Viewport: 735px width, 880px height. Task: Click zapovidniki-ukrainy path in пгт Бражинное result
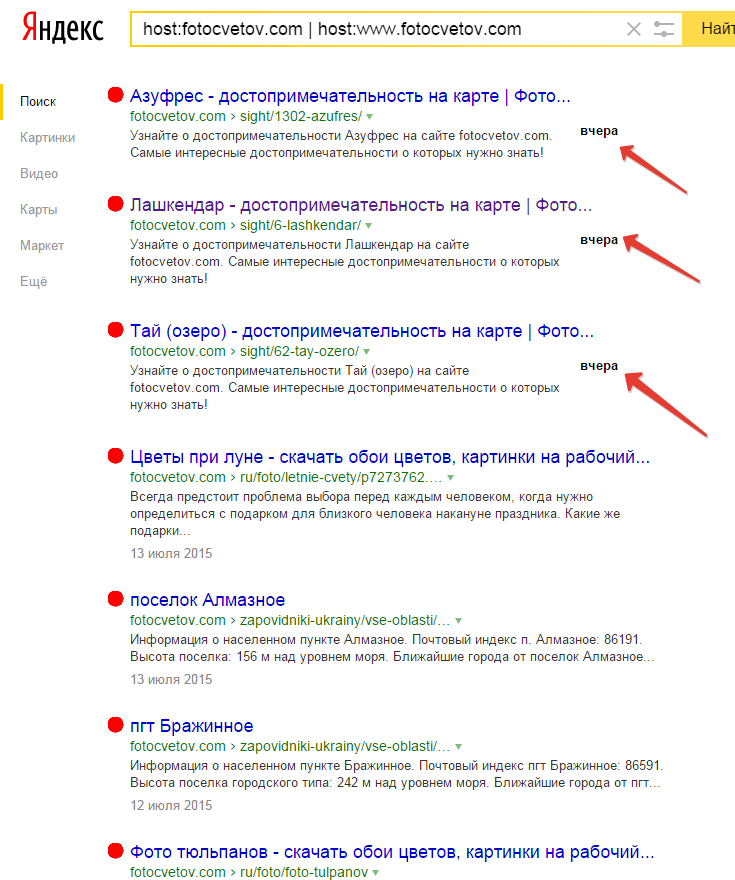click(345, 746)
